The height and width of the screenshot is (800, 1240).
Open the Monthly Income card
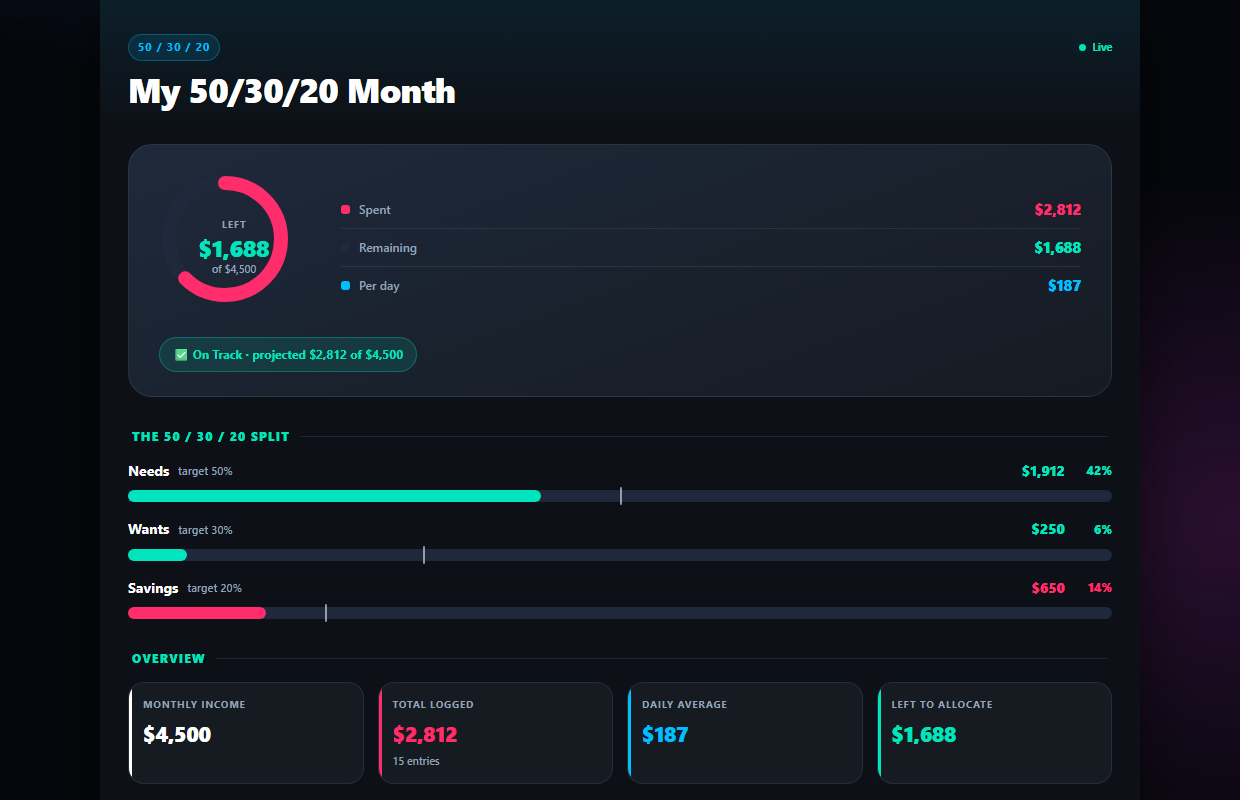pos(246,733)
